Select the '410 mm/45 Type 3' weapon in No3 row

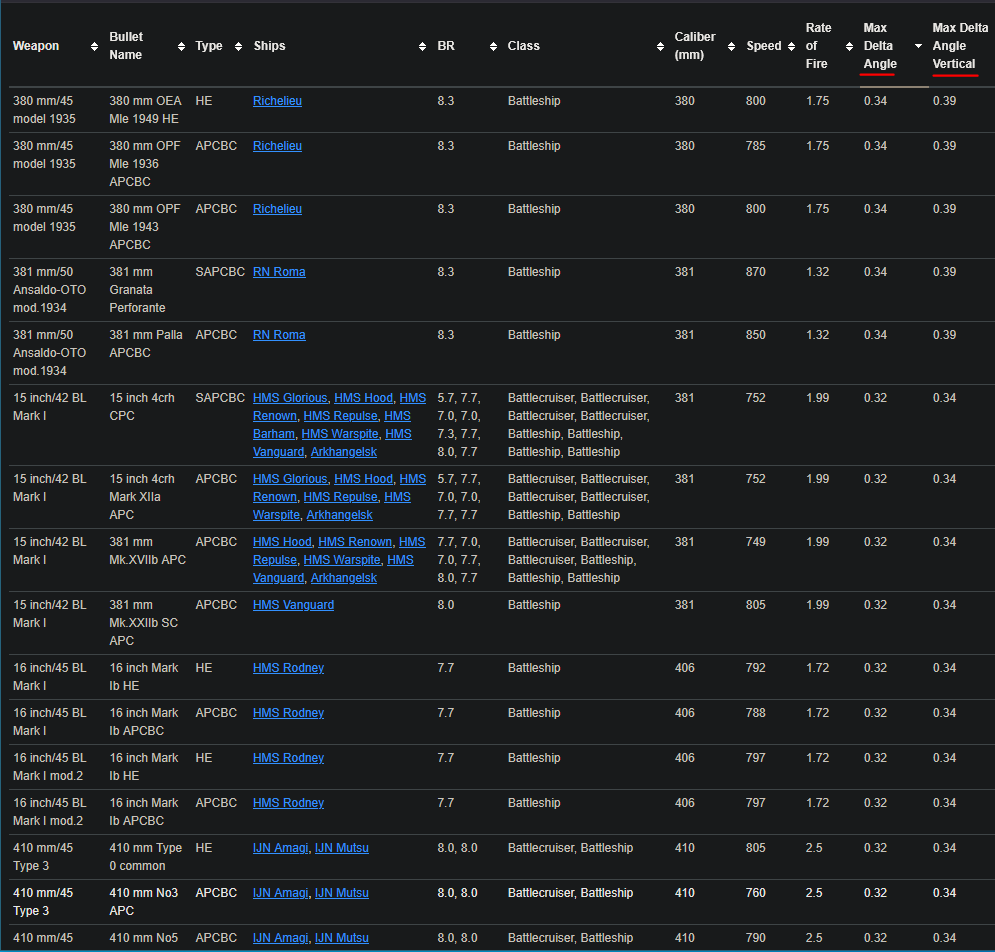pyautogui.click(x=43, y=902)
